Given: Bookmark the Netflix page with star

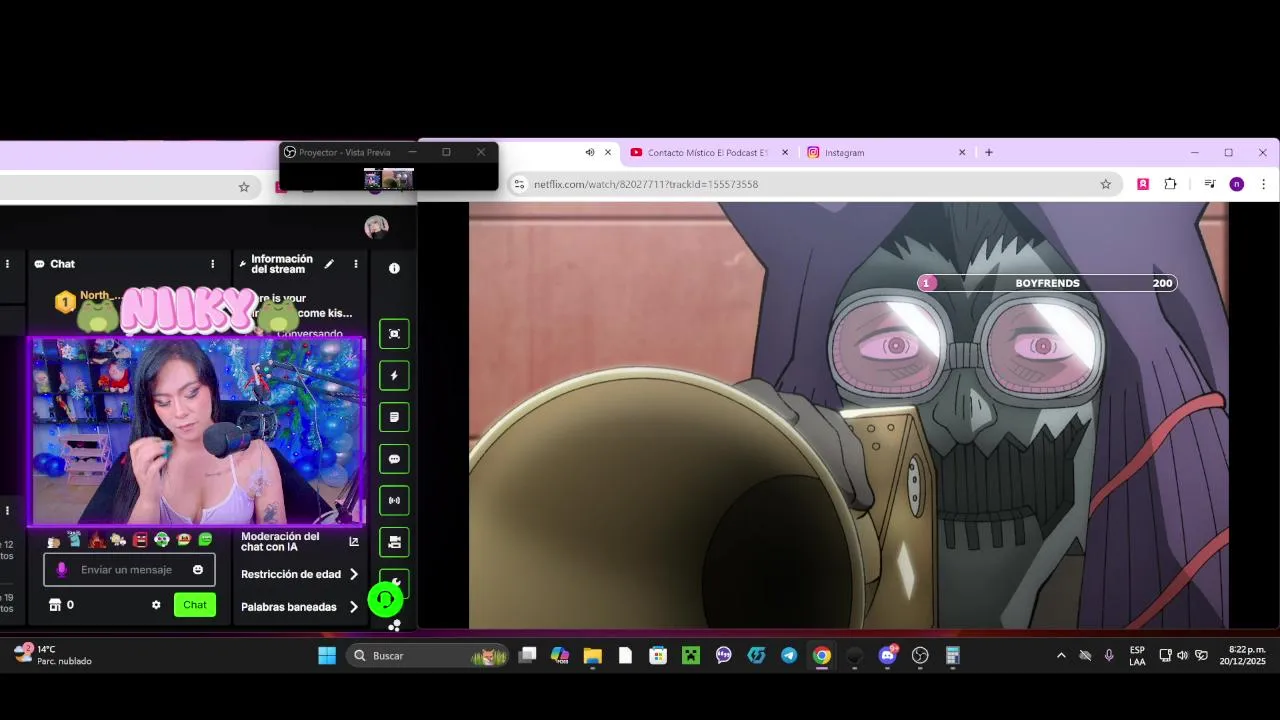Looking at the screenshot, I should point(1106,184).
